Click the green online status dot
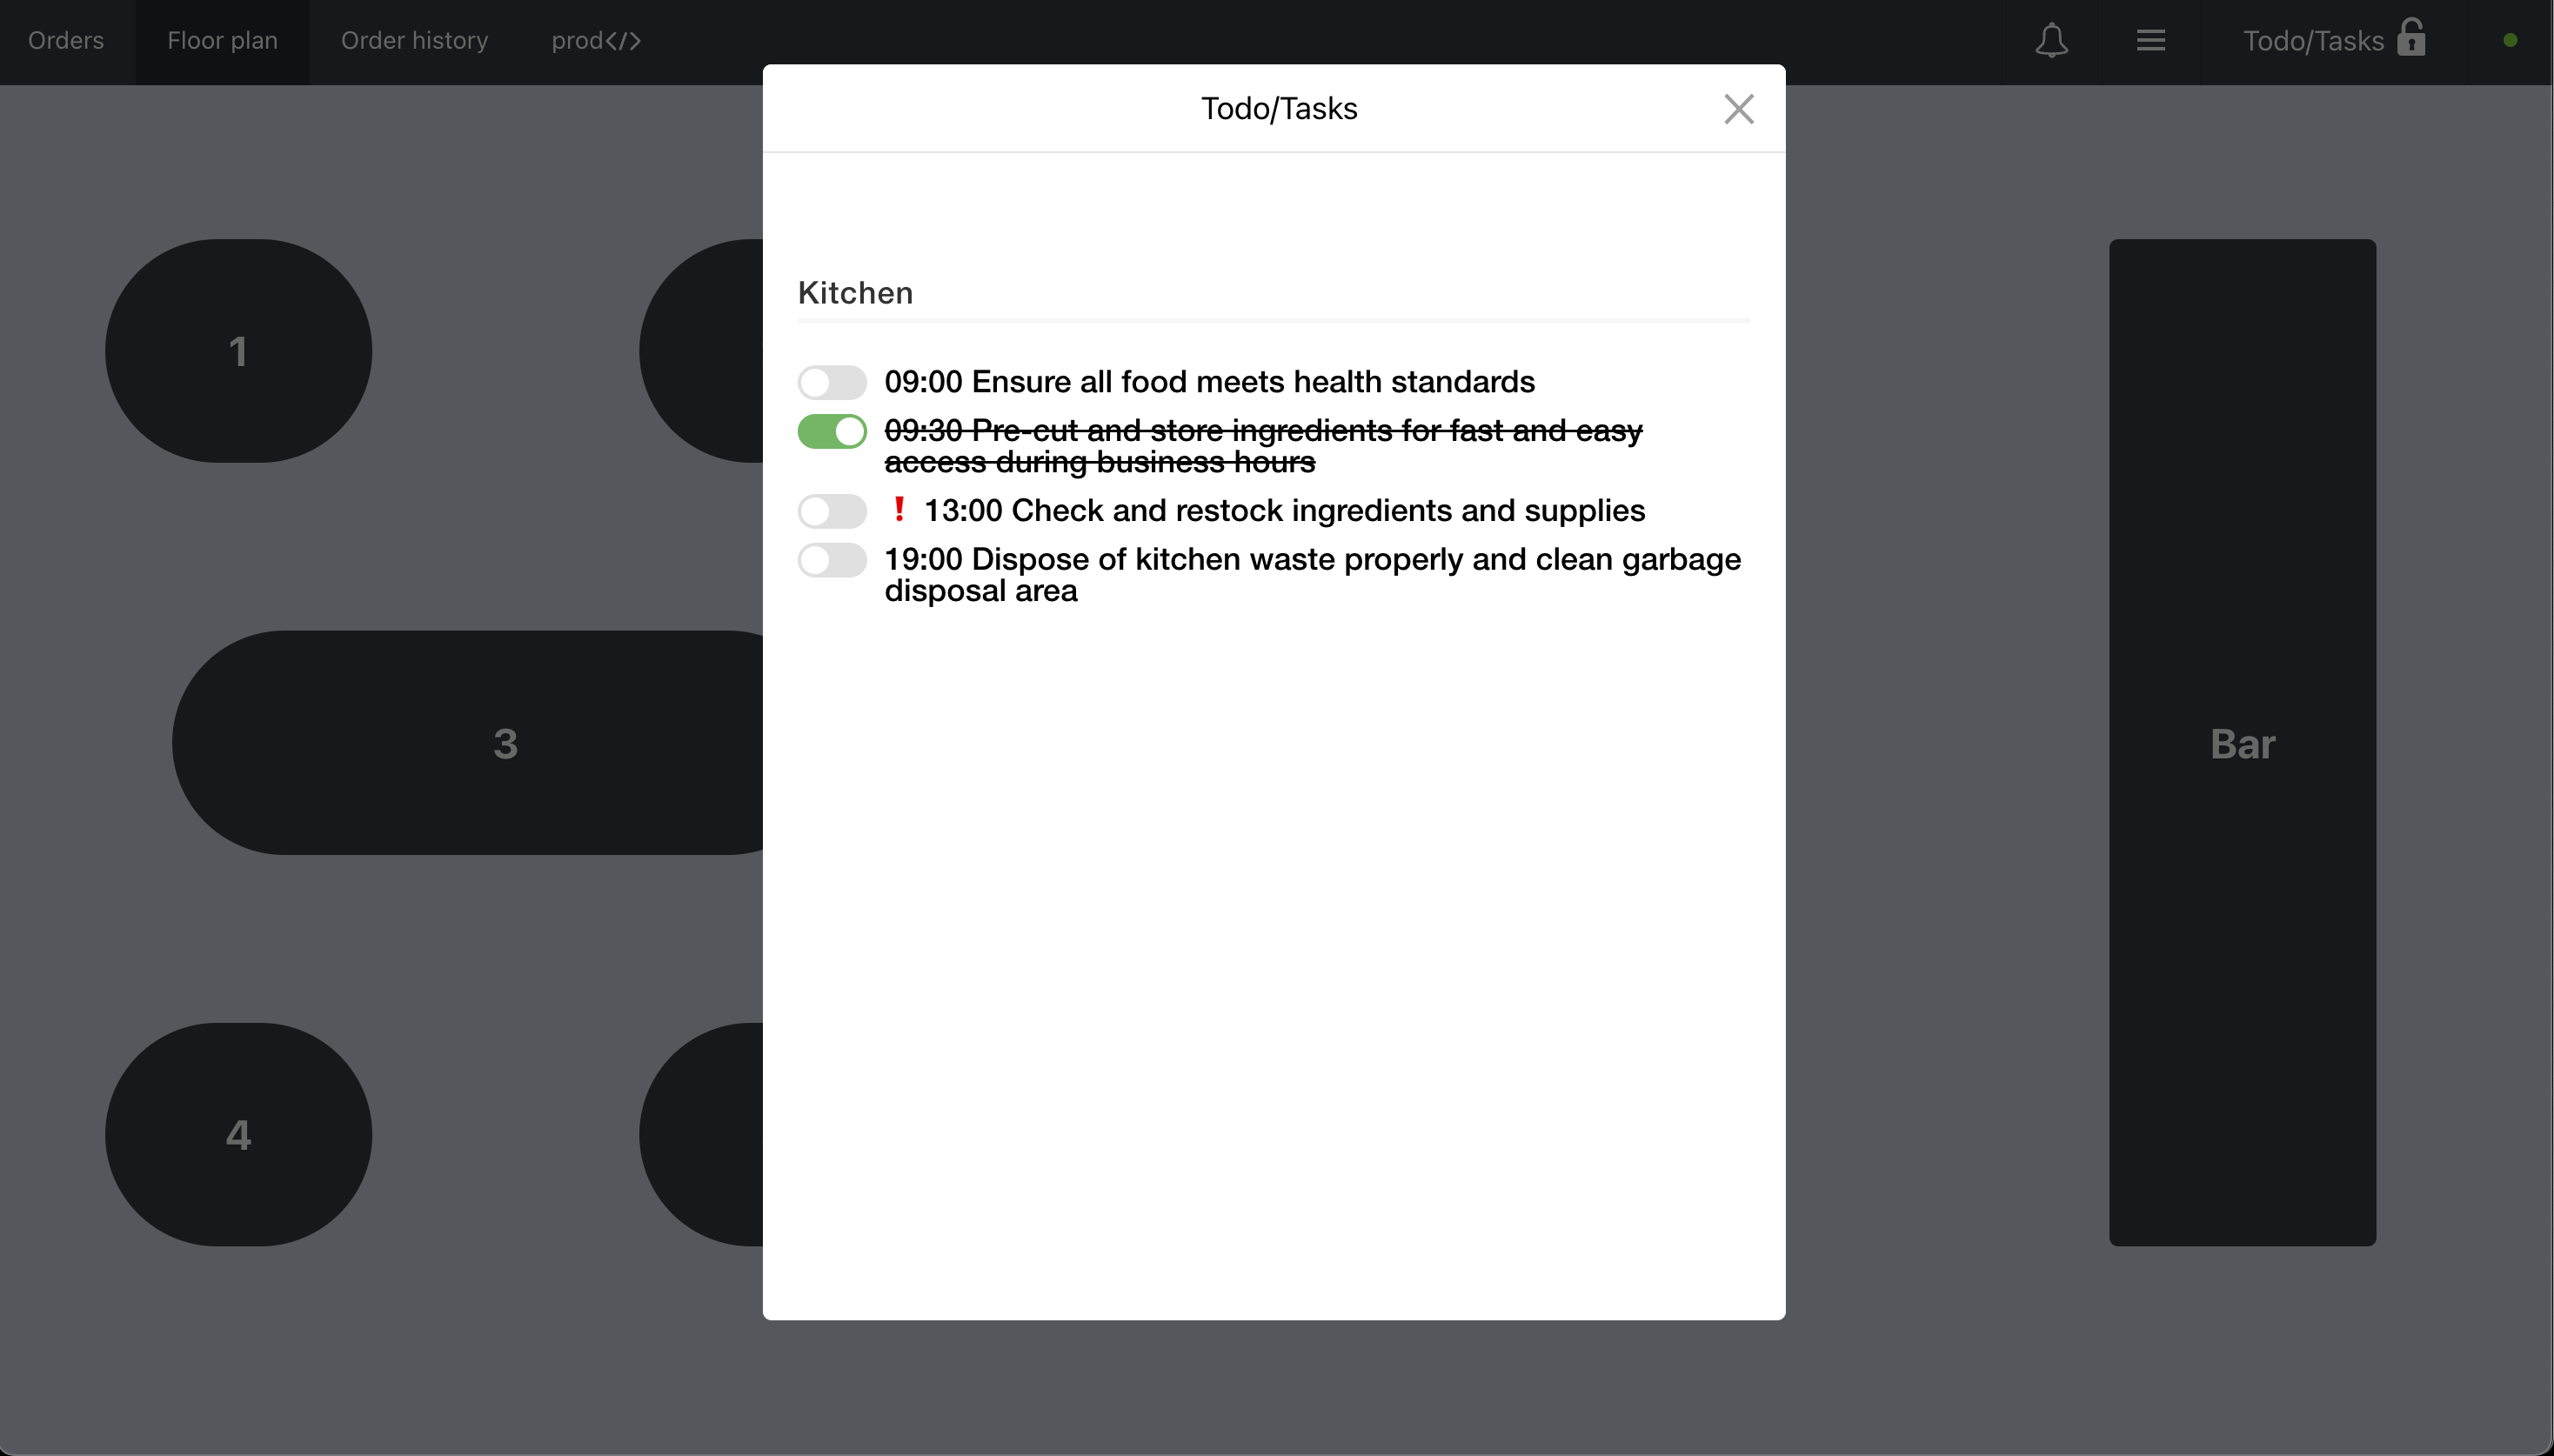Image resolution: width=2554 pixels, height=1456 pixels. (x=2511, y=40)
